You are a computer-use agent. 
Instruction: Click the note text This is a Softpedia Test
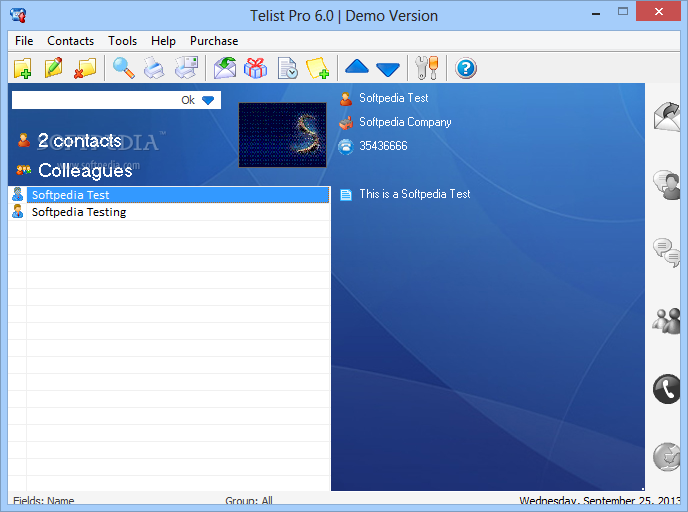click(x=415, y=194)
